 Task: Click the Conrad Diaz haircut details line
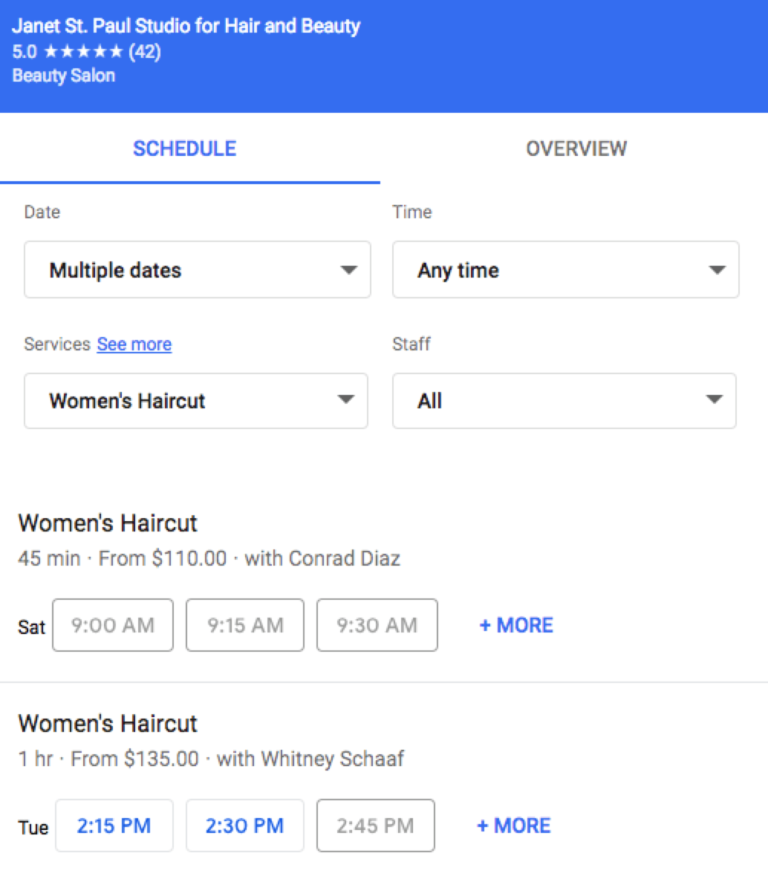pyautogui.click(x=209, y=559)
